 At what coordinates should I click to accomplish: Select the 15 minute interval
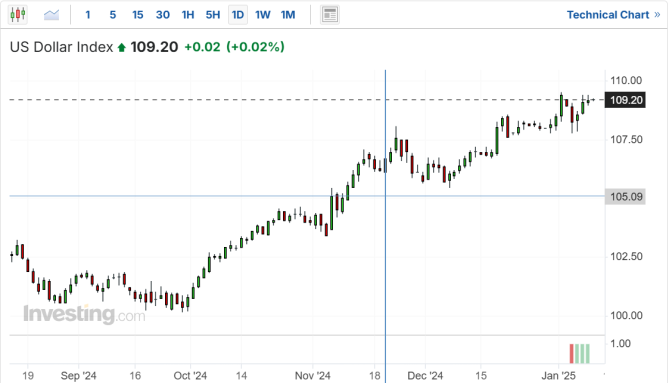tap(137, 15)
